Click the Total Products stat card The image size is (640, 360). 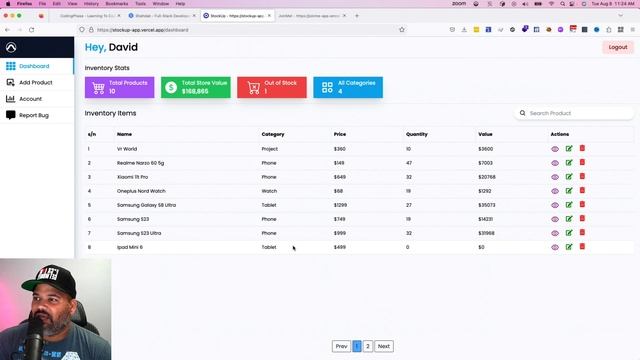tap(120, 87)
